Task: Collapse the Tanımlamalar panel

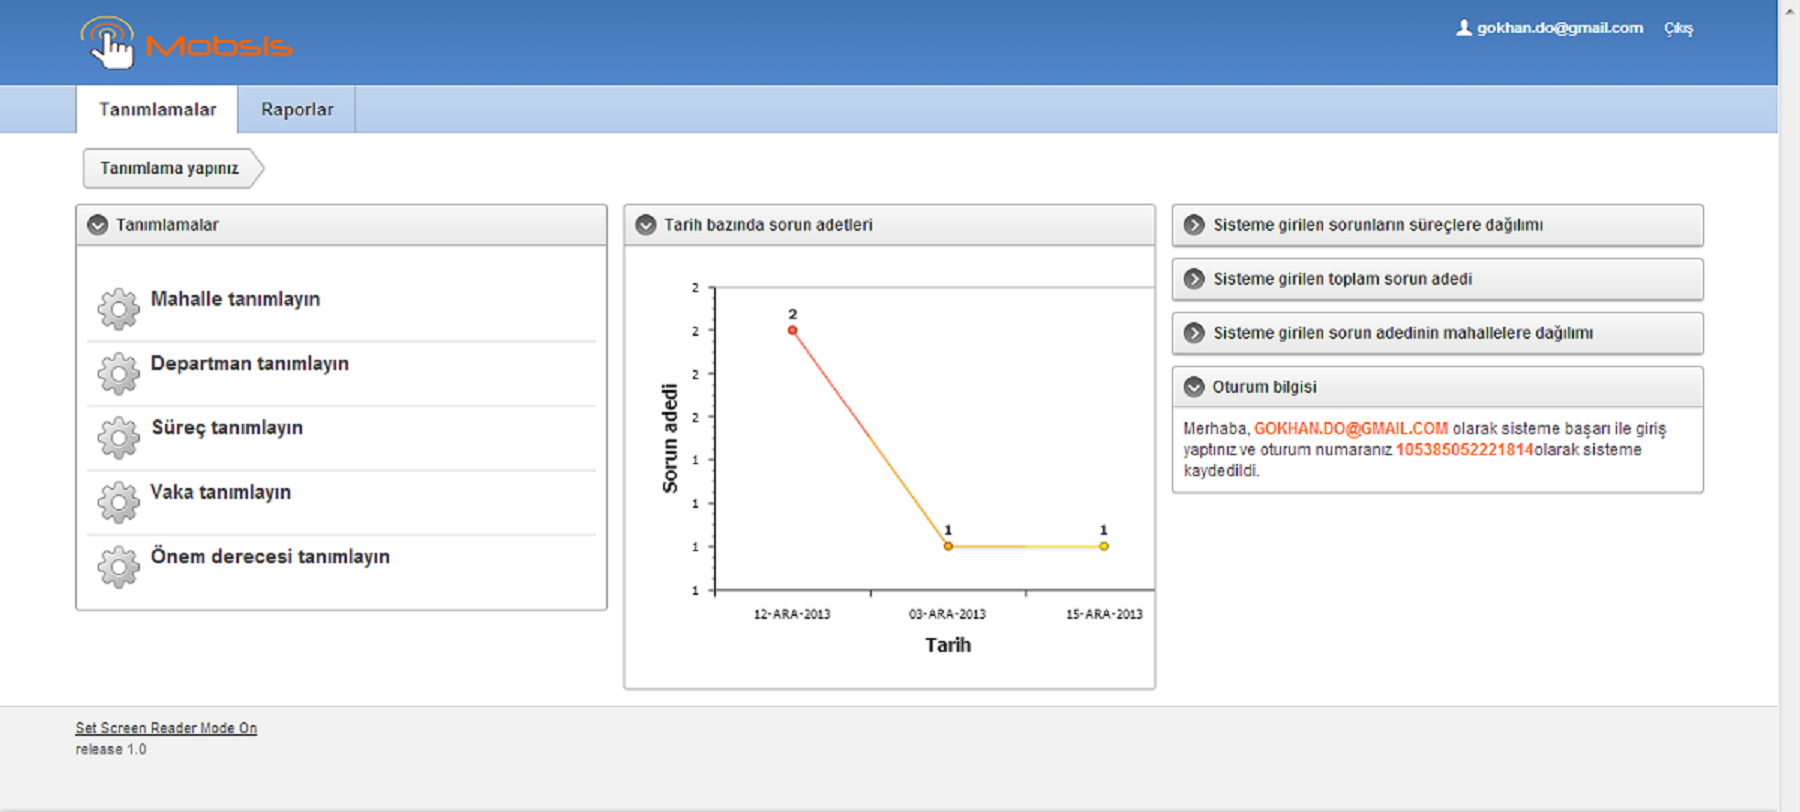Action: [98, 225]
